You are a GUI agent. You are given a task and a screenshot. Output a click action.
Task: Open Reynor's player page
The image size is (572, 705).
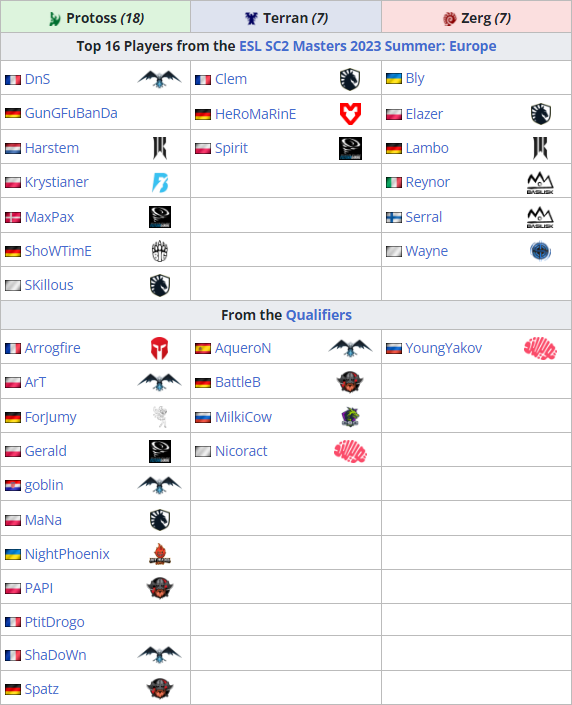click(427, 182)
